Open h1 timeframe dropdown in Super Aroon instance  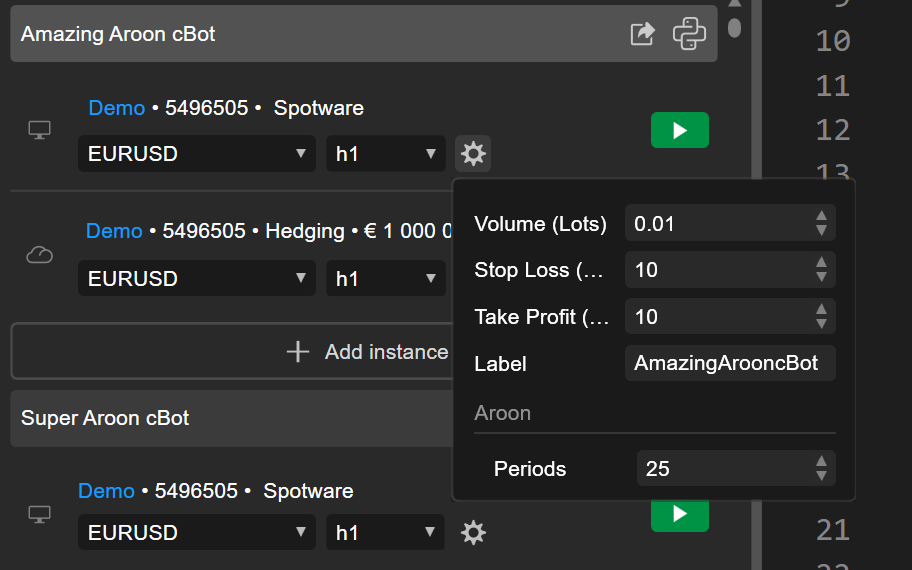[385, 533]
